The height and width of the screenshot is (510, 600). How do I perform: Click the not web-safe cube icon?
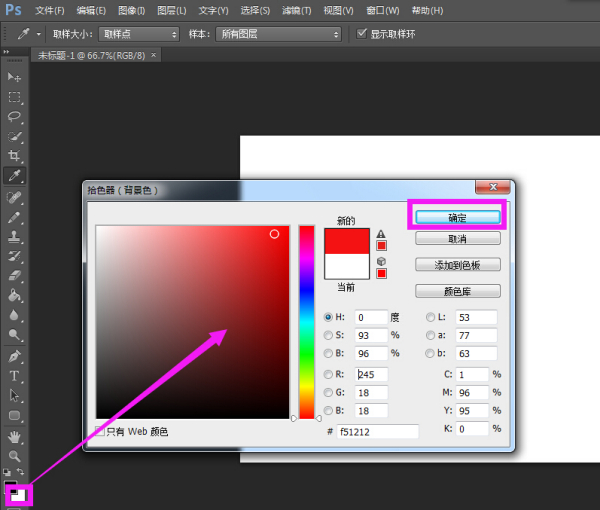point(381,261)
